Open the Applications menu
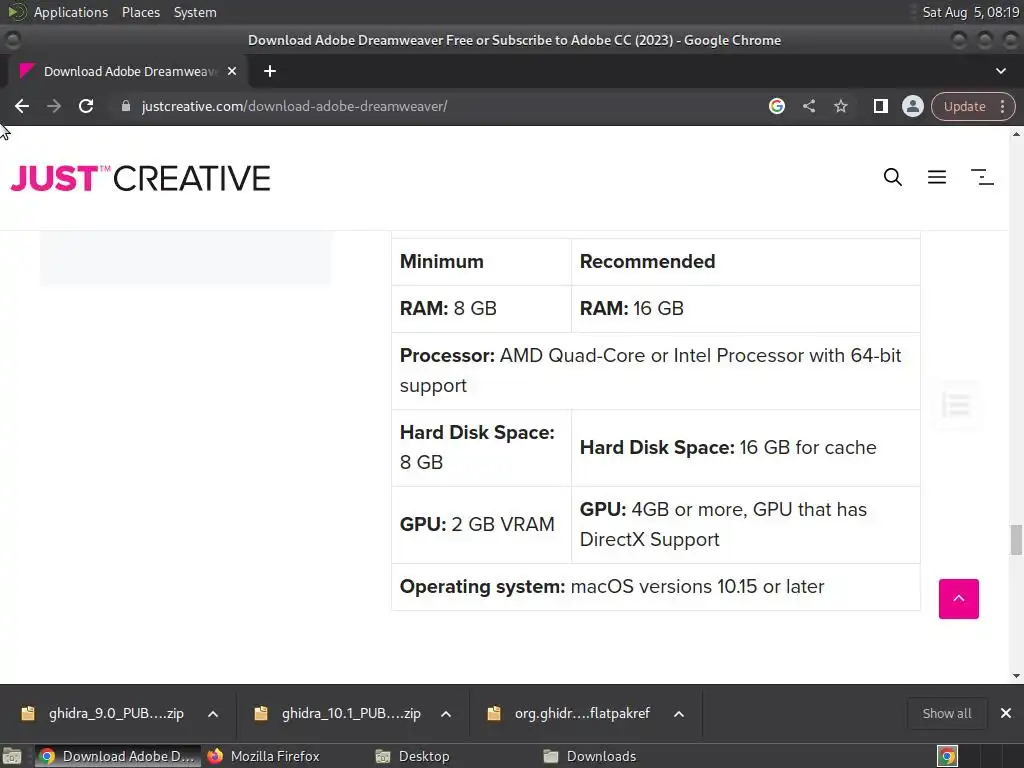The height and width of the screenshot is (768, 1024). [x=71, y=12]
